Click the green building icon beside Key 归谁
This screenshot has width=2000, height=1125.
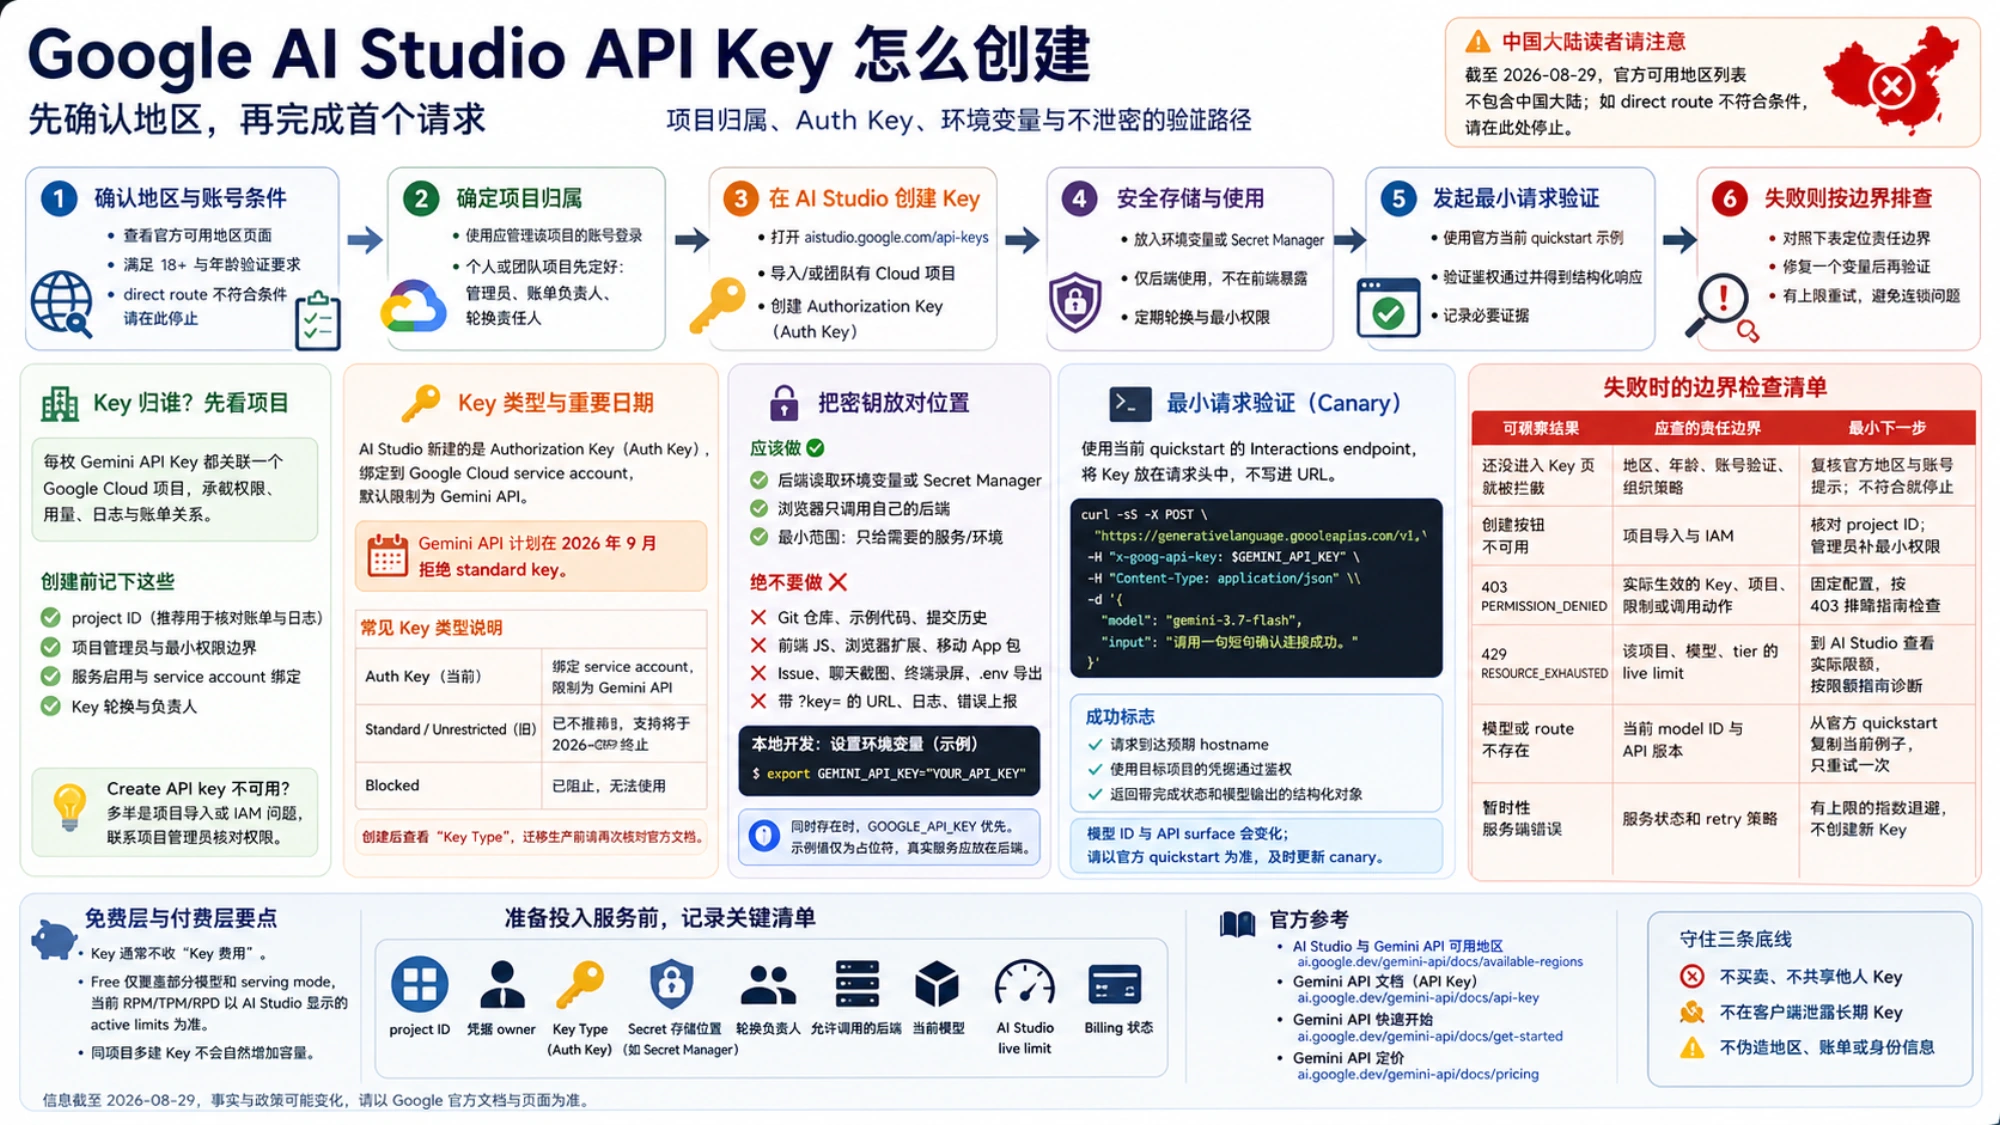[60, 404]
